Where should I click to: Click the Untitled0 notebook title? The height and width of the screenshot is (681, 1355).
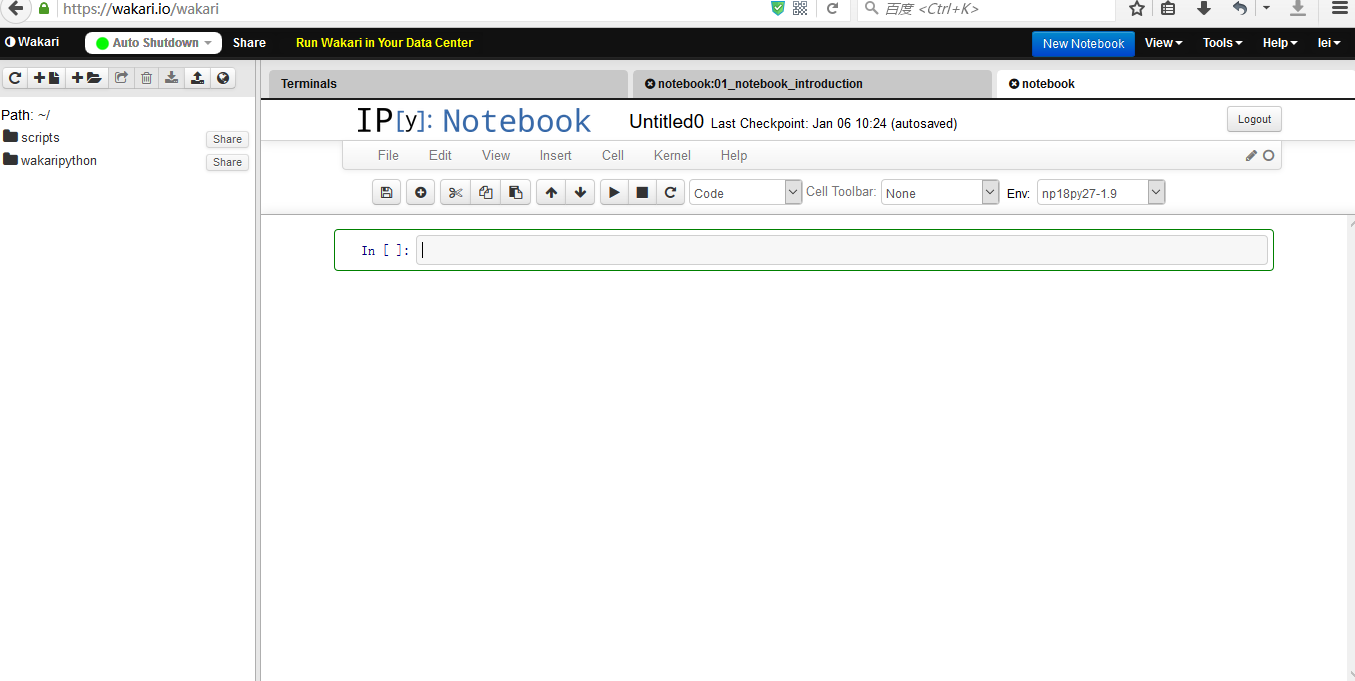coord(666,122)
